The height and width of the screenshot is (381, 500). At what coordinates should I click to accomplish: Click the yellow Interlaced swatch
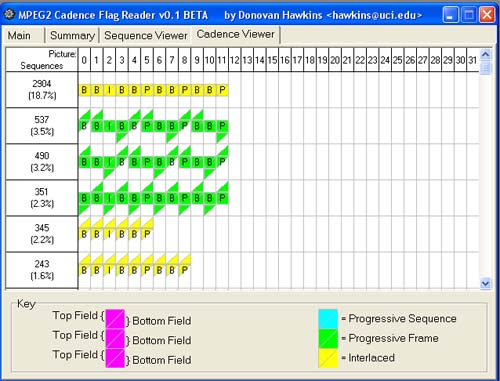(x=328, y=358)
